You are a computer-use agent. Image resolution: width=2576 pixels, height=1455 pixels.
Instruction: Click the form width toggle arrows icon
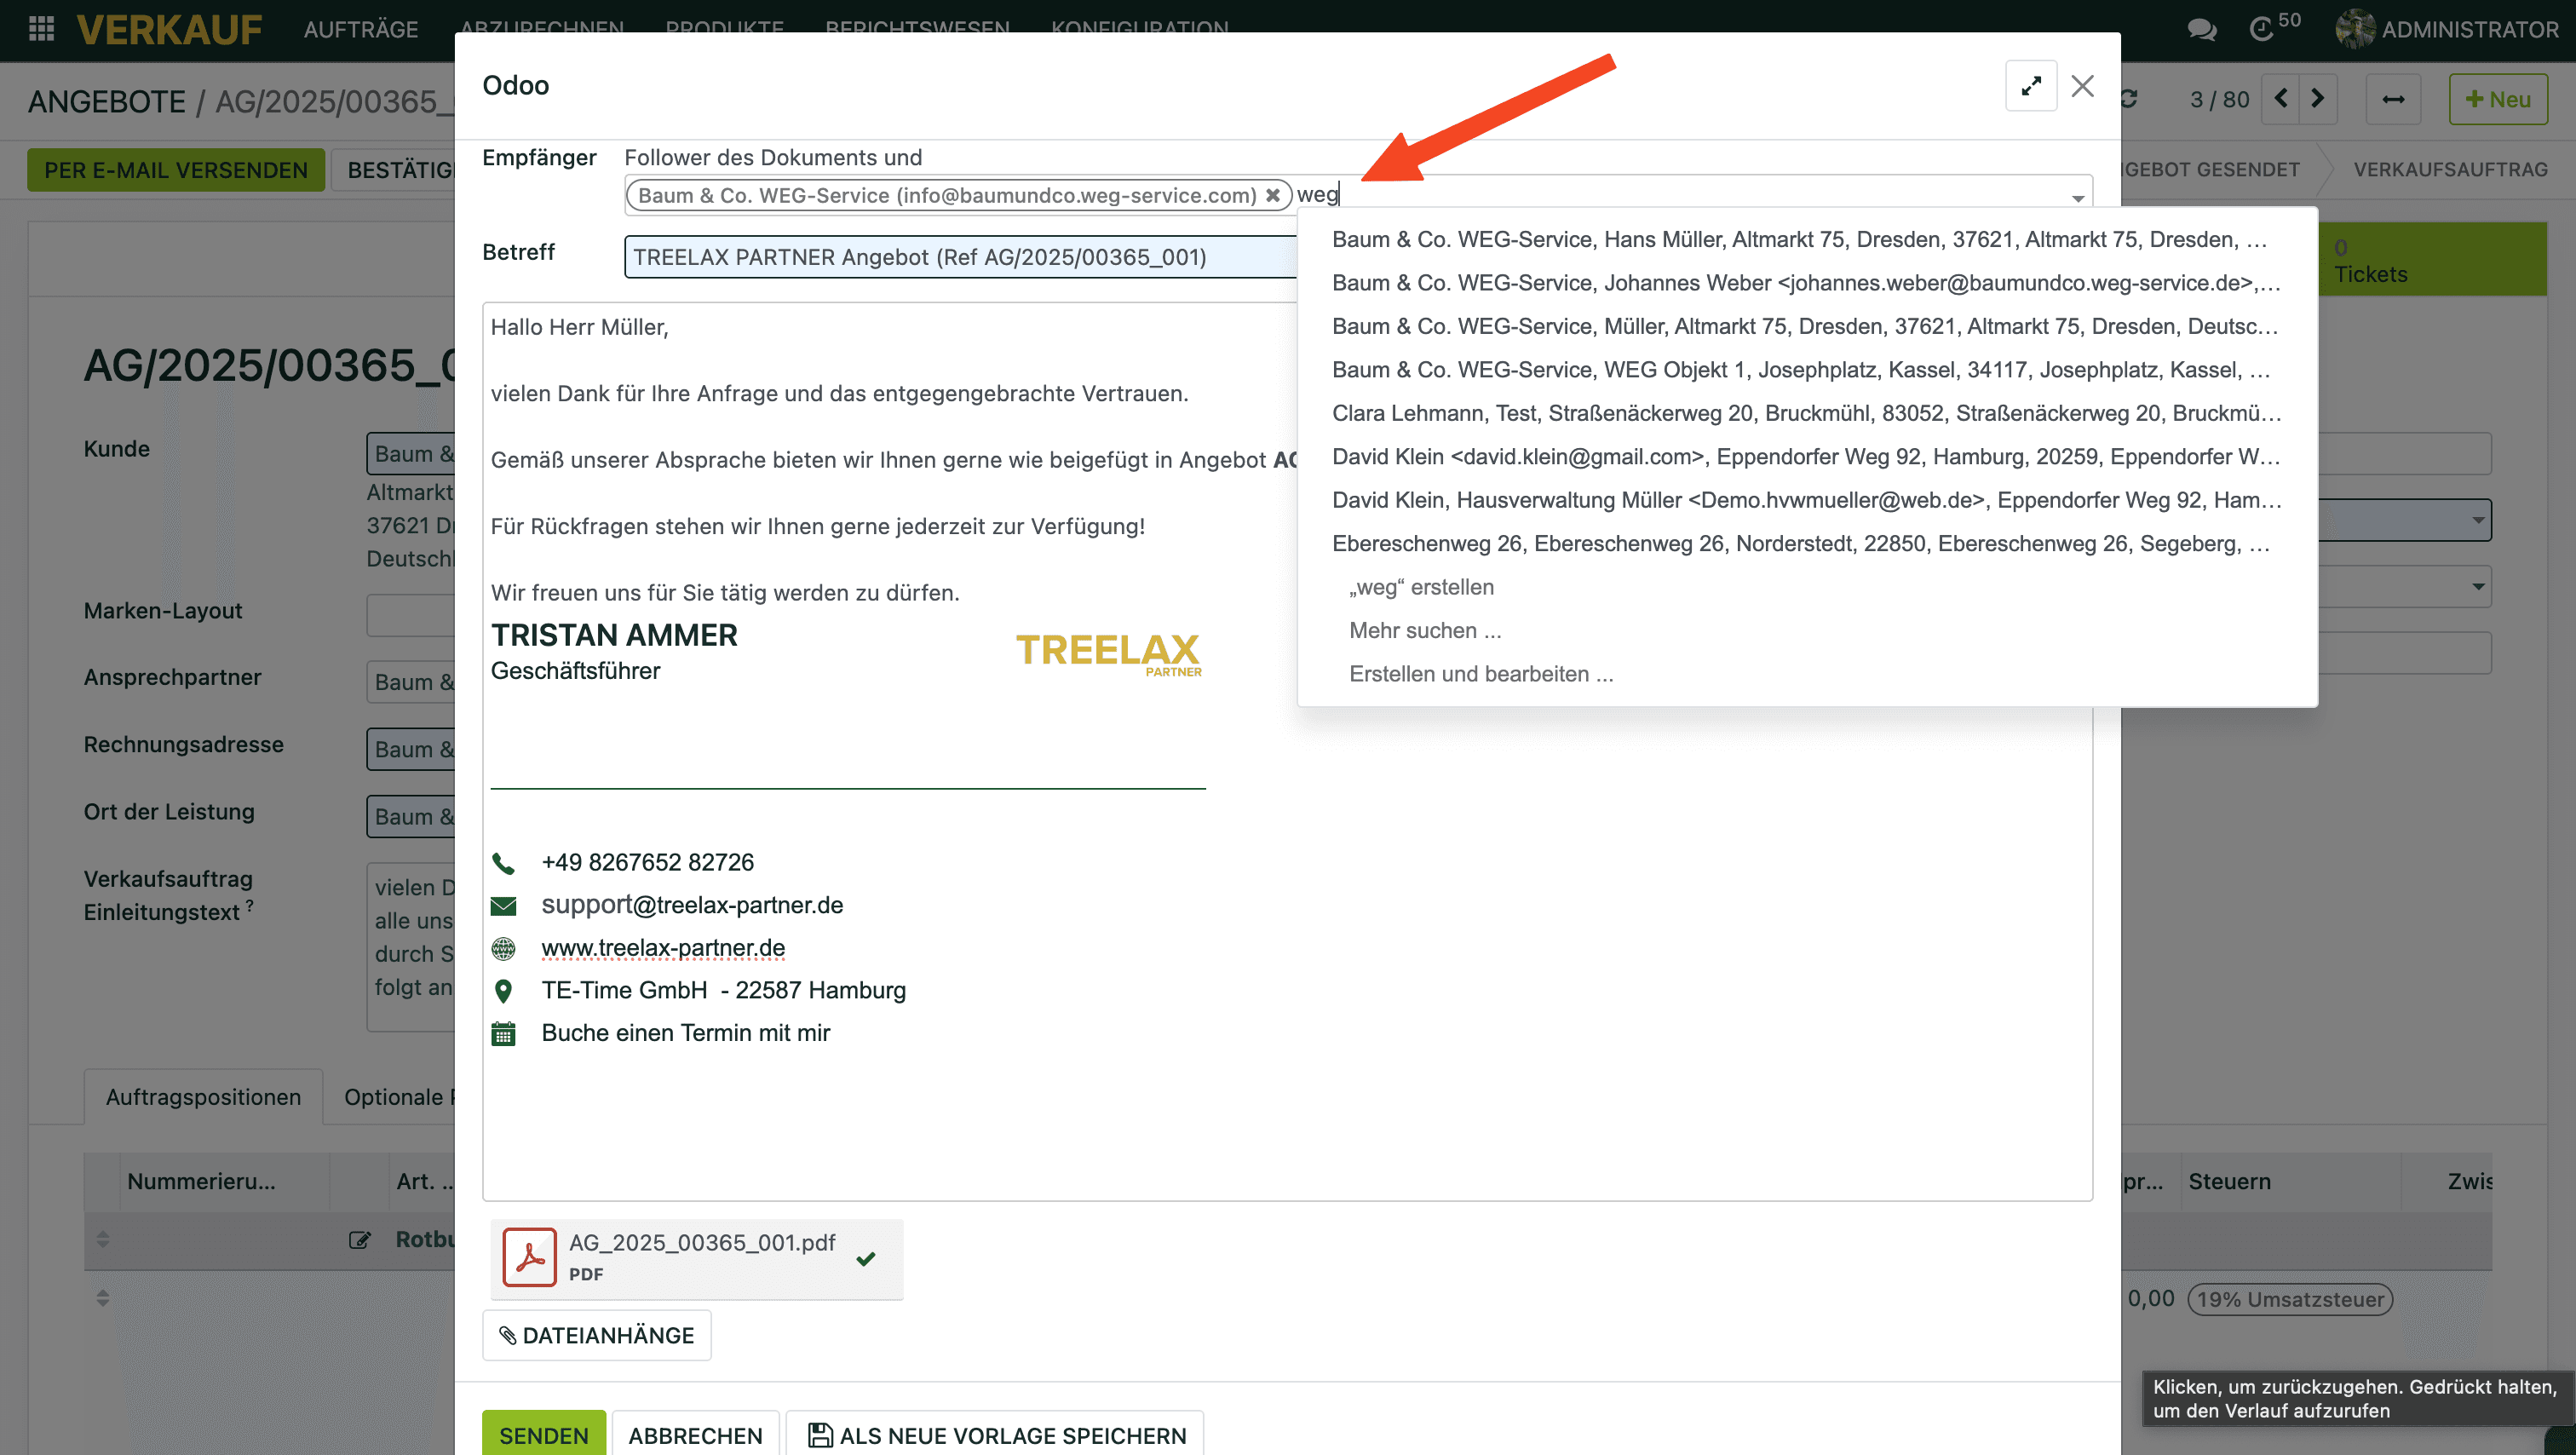2393,99
